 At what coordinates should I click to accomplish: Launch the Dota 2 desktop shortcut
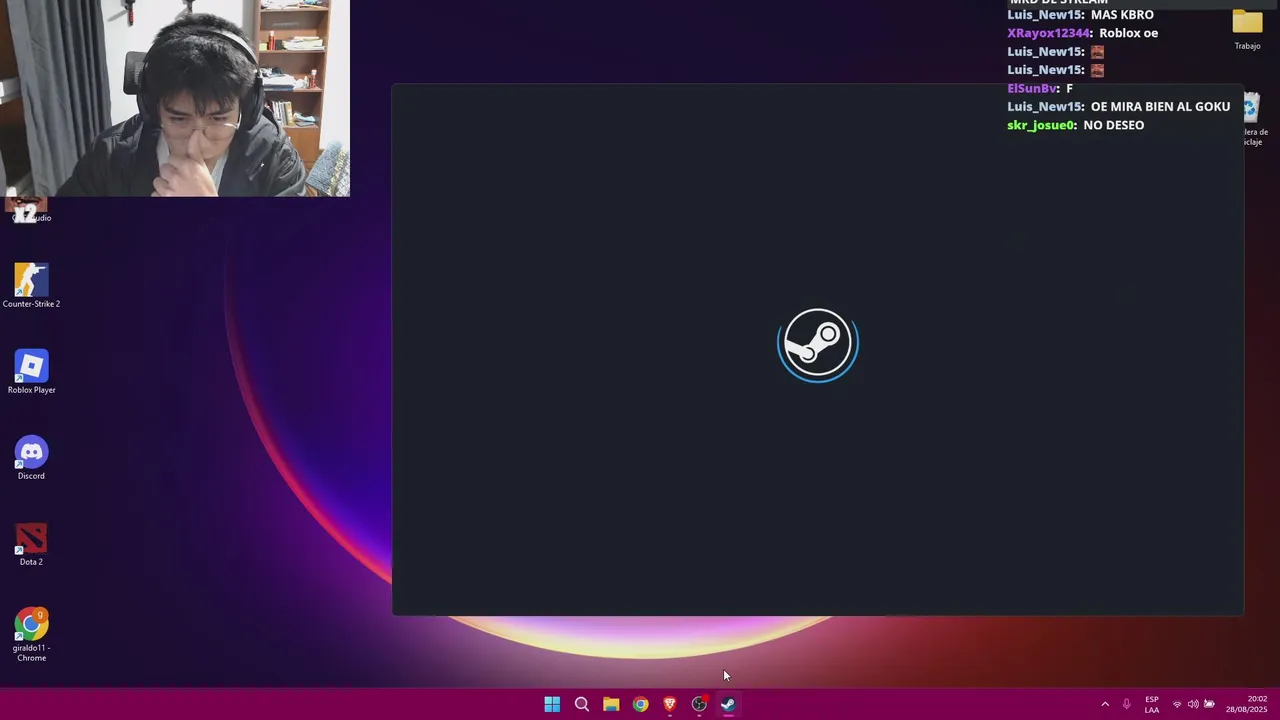[31, 544]
